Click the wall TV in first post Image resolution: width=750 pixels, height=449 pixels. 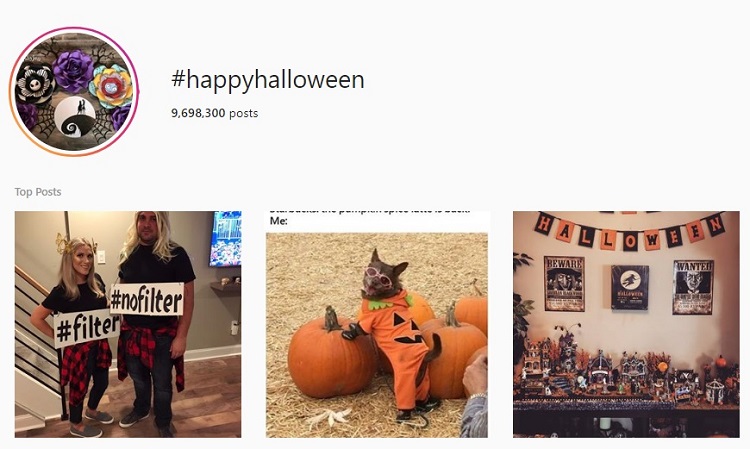225,239
